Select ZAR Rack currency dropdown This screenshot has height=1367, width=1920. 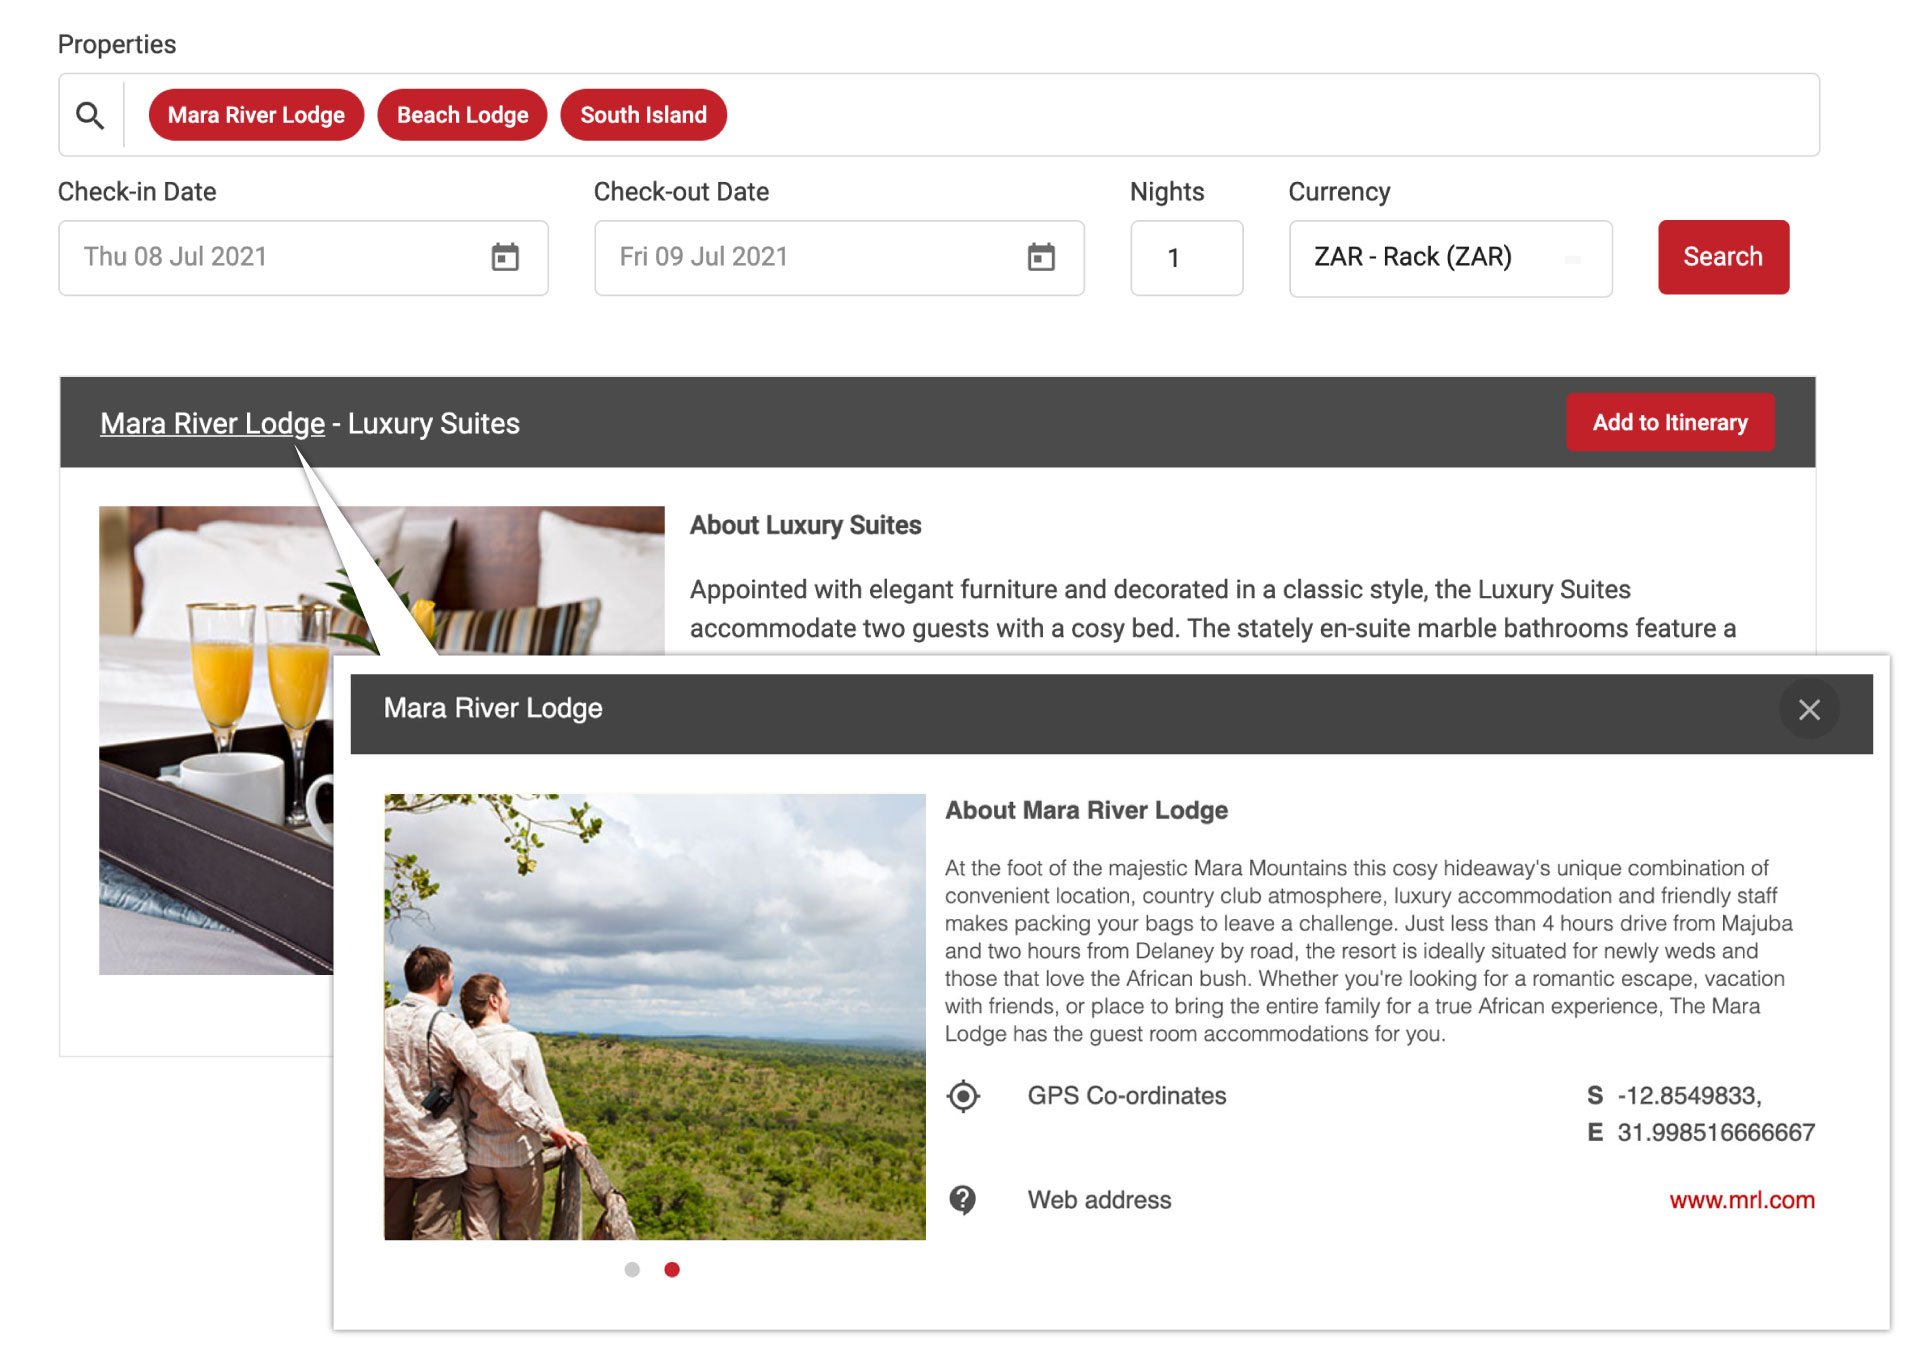(1451, 256)
